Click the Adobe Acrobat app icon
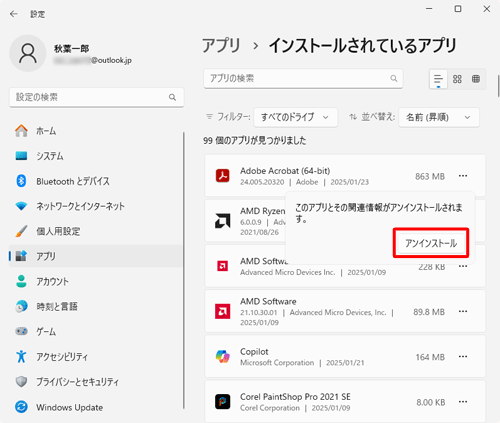 click(x=222, y=176)
